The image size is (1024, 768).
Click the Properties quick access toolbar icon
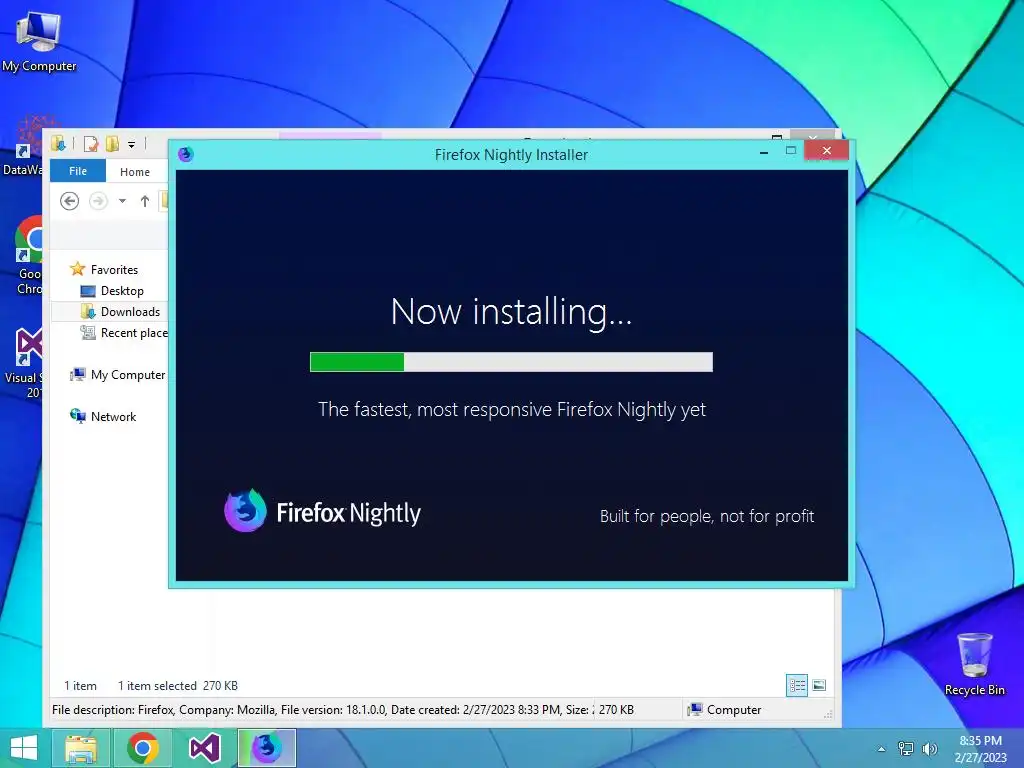coord(91,144)
